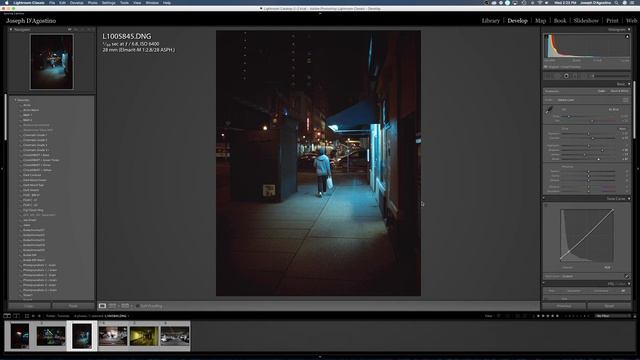Image resolution: width=640 pixels, height=360 pixels.
Task: Click the Navigator preview thumbnail
Action: [x=51, y=62]
